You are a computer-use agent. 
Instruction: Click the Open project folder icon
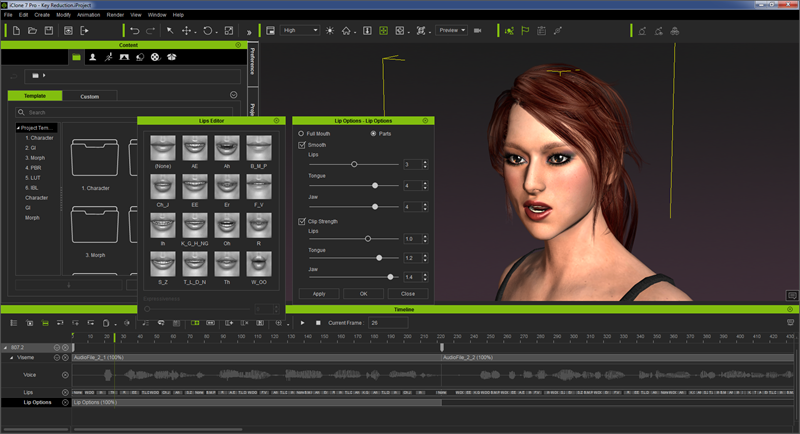click(33, 31)
